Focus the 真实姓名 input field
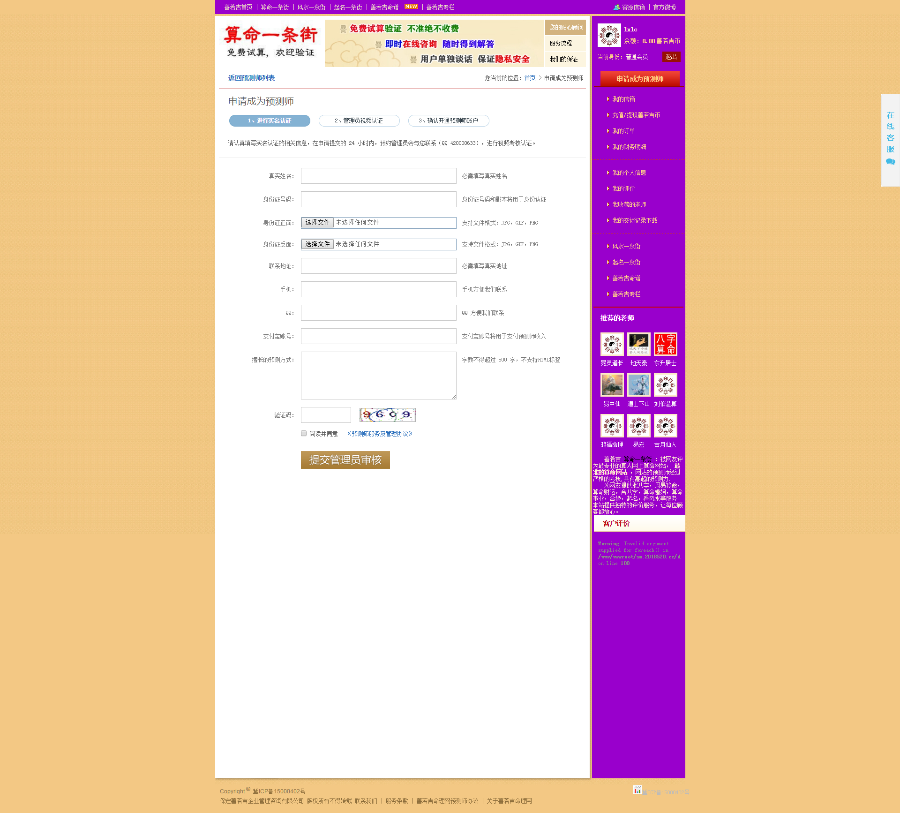900x813 pixels. click(x=379, y=176)
